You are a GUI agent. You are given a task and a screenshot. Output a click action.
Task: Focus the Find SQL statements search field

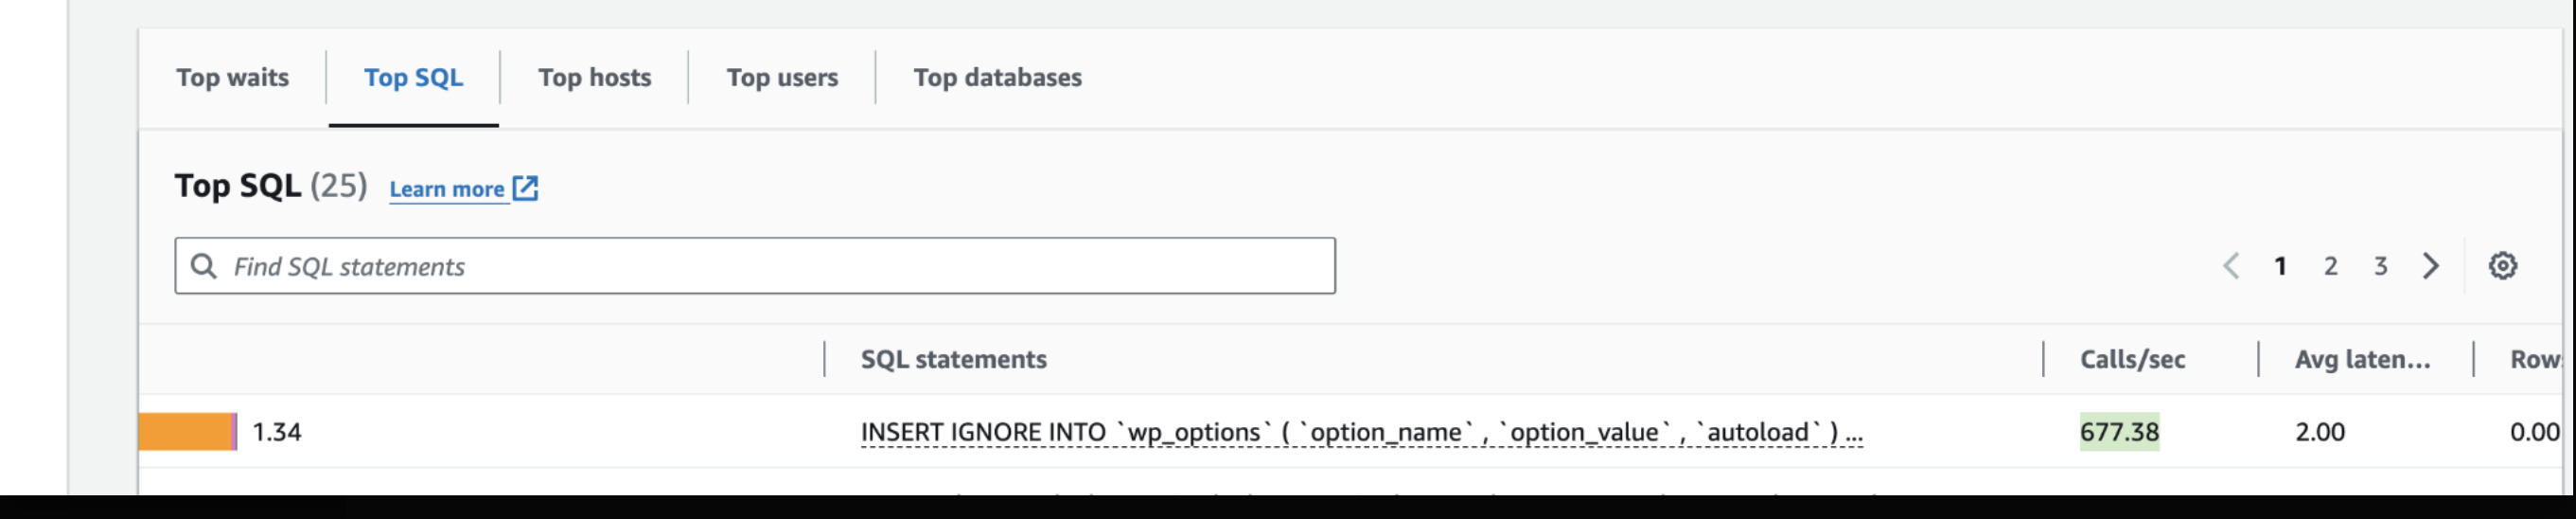755,266
